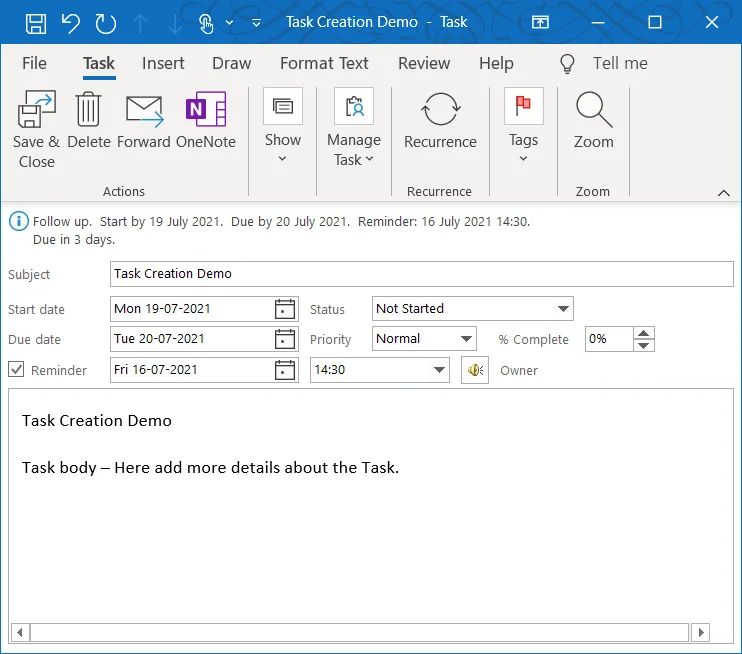
Task: Decrease % Complete with down arrow
Action: [x=644, y=345]
